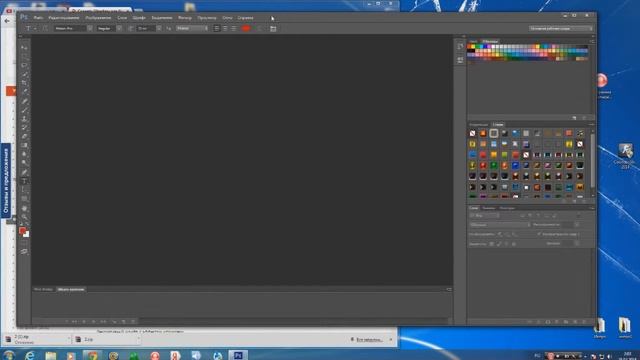Align text left in options bar

pos(217,29)
